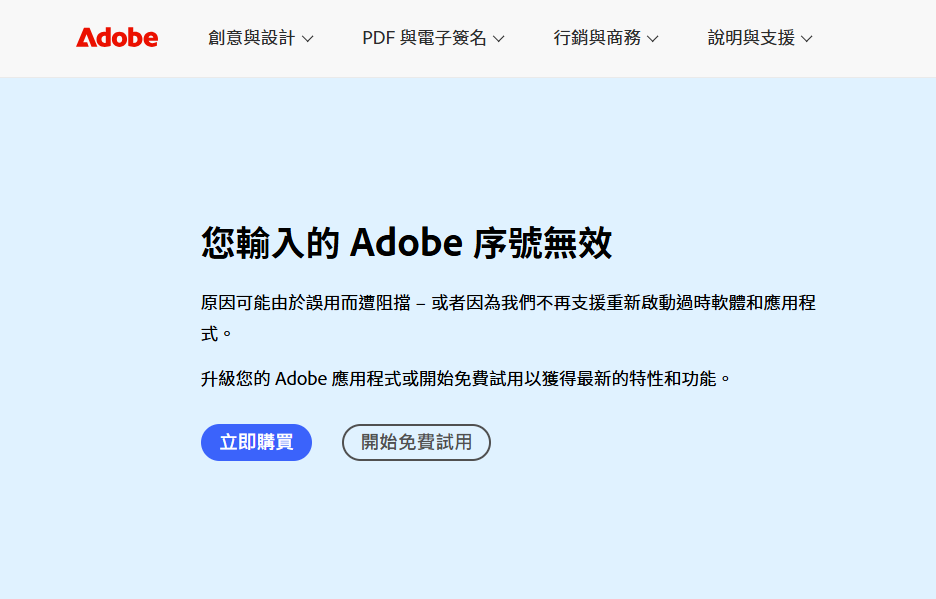Click the sentence starting 升級您的
Viewport: 936px width, 599px height.
466,379
